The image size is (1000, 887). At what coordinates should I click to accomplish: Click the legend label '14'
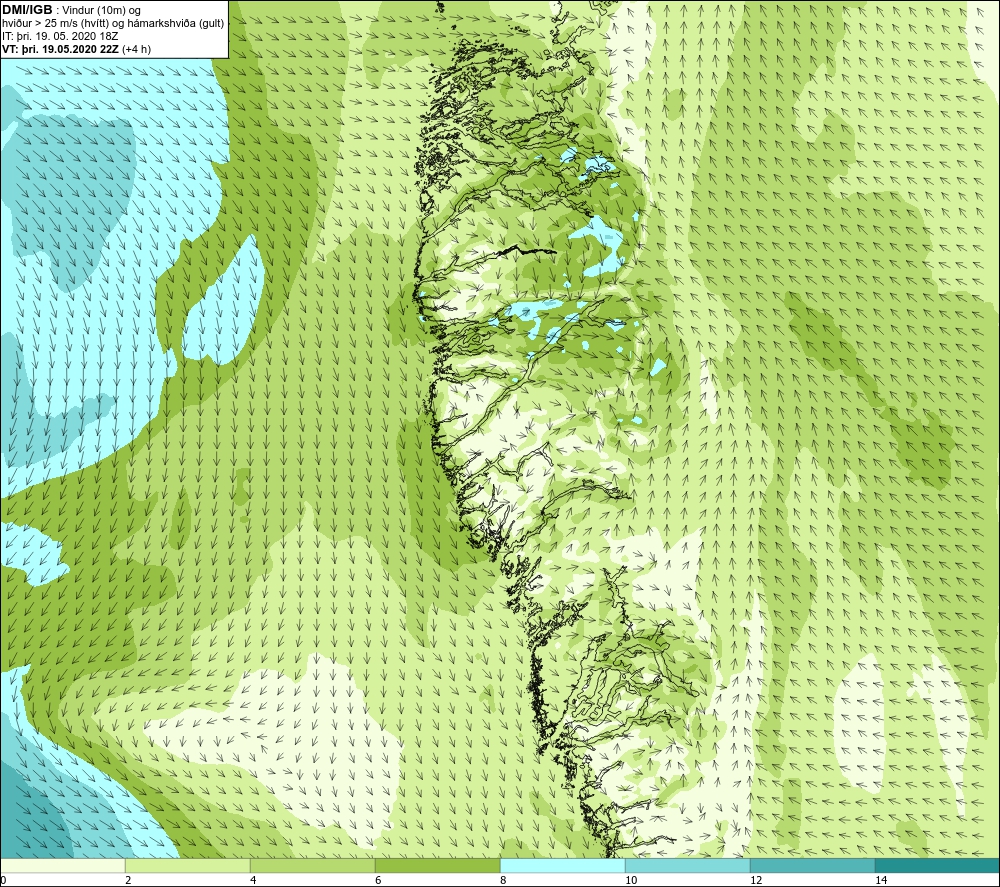click(881, 880)
